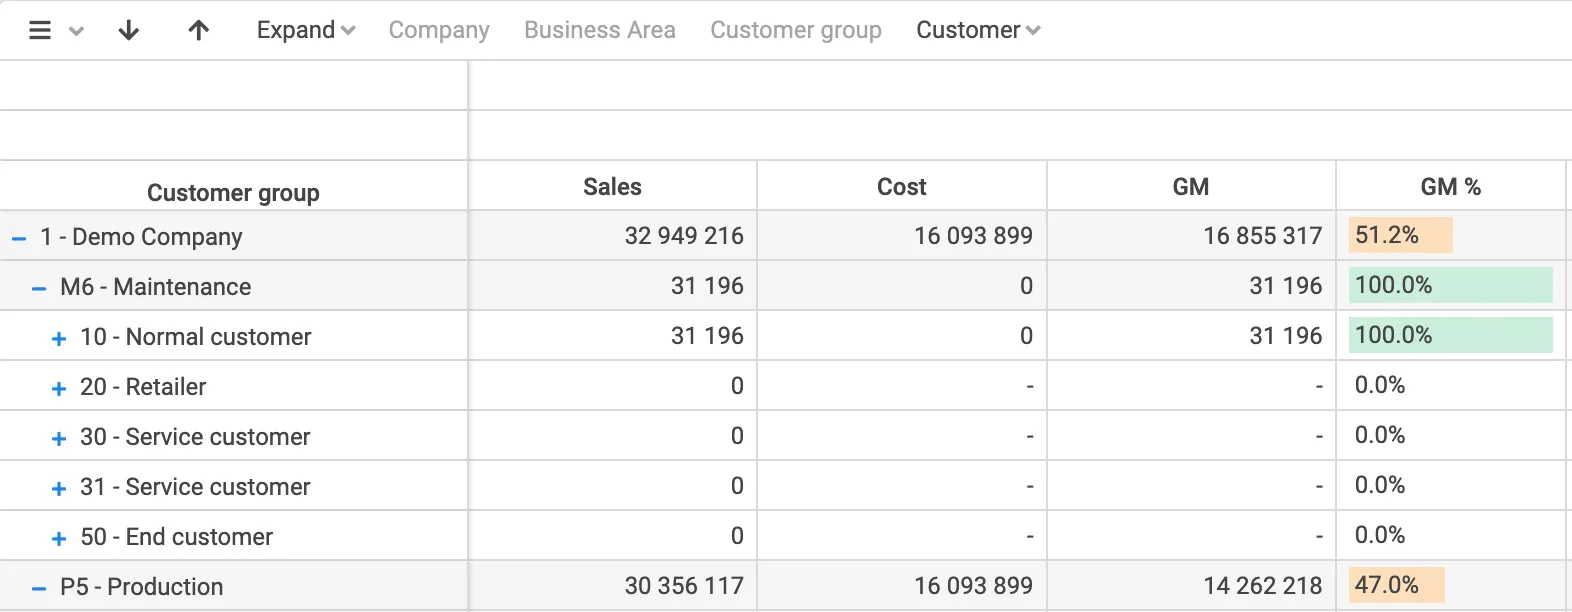Collapse the 1 - Demo Company row

[19, 238]
